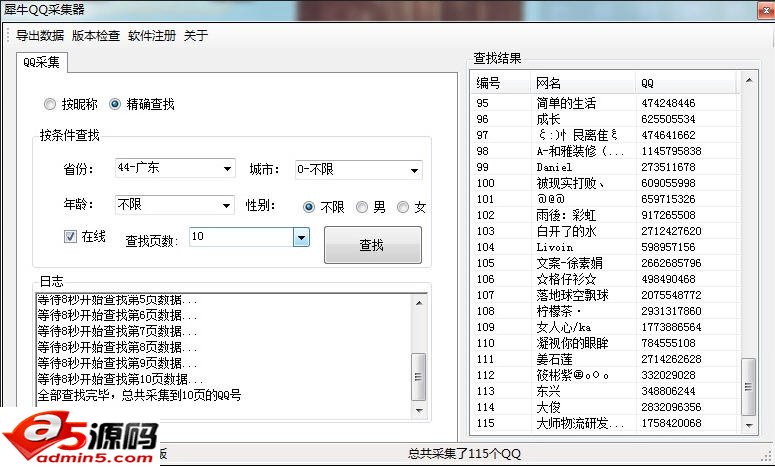Click QQ number 2075548772
775x467 pixels.
click(671, 295)
